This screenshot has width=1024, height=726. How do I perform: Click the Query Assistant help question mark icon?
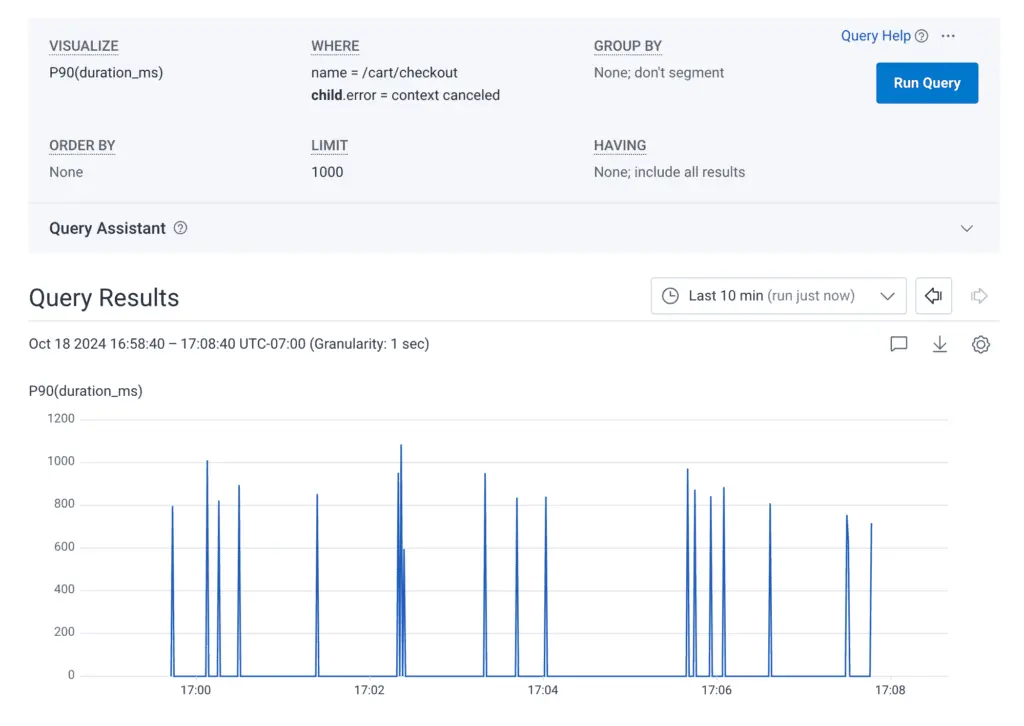pyautogui.click(x=180, y=228)
